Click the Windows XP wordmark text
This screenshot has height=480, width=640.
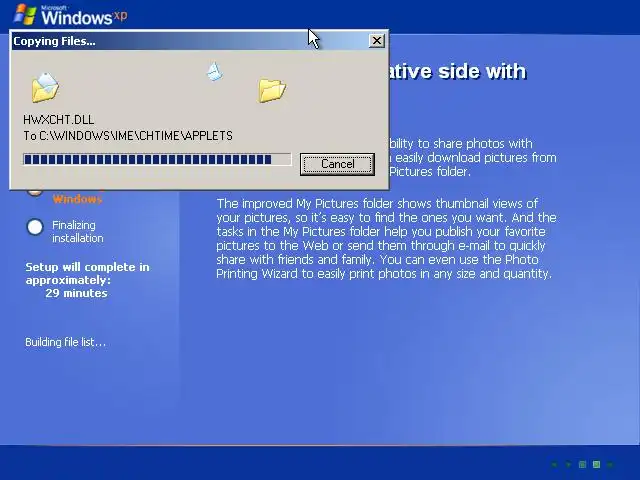click(x=84, y=17)
